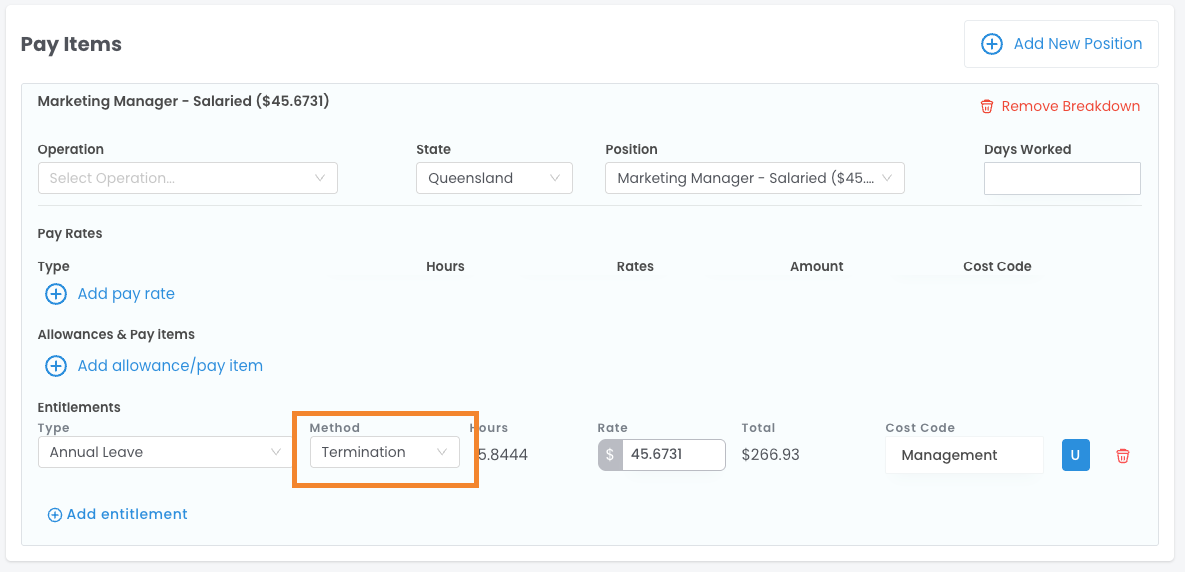1185x572 pixels.
Task: Click the Rate field containing 45.6731
Action: tap(673, 455)
